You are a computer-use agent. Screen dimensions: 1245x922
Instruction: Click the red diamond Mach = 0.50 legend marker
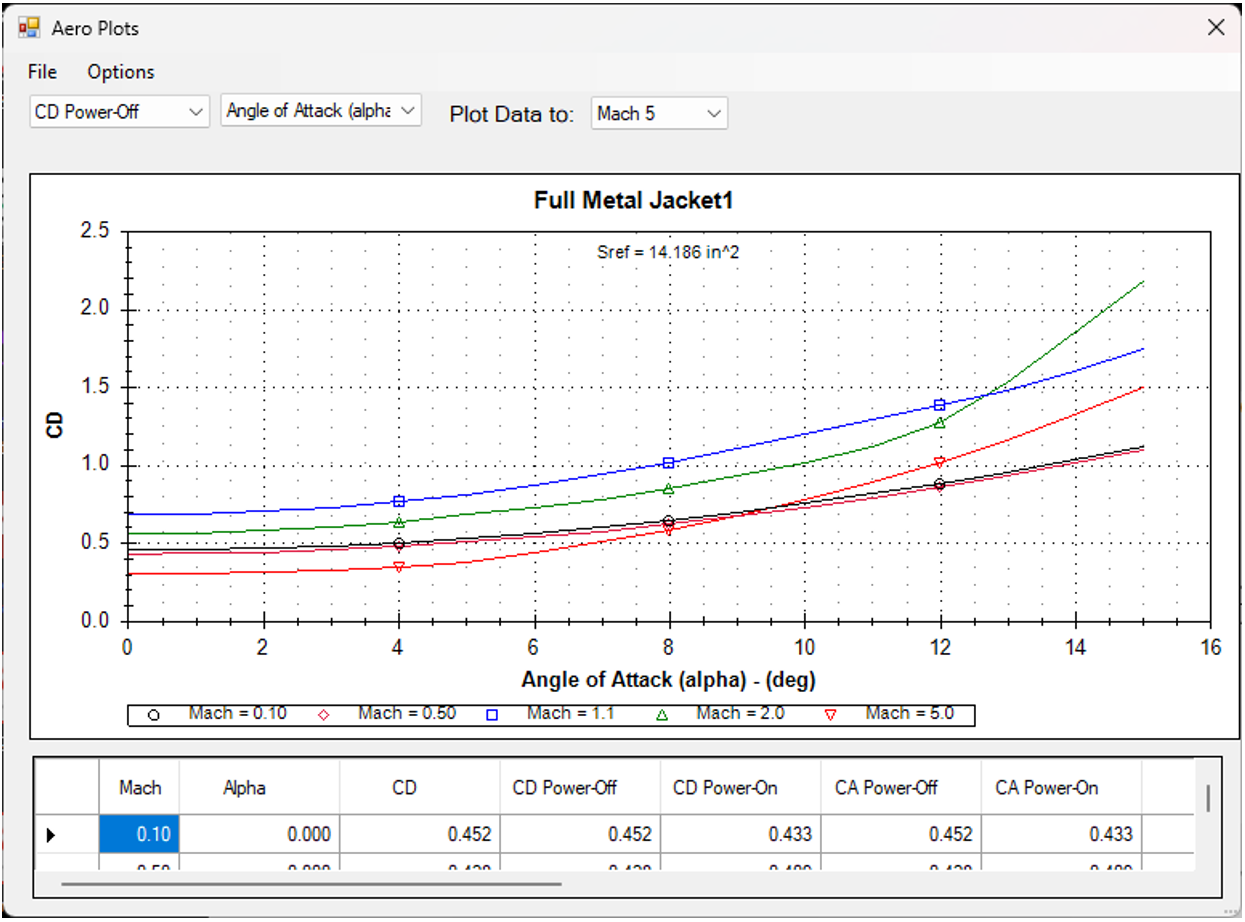point(323,715)
